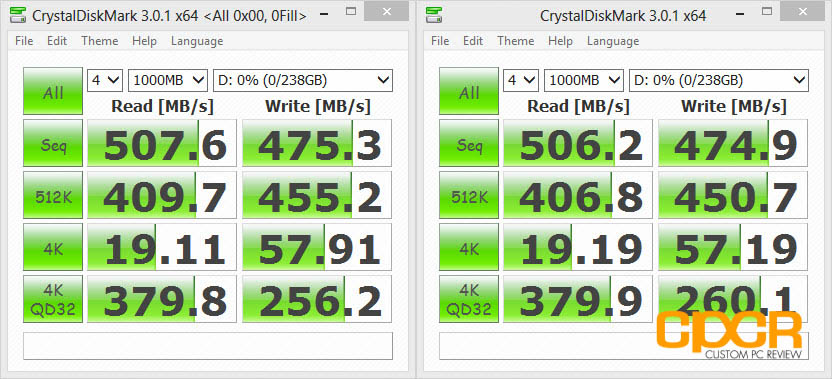
Task: Expand the 1000MB size dropdown in left window
Action: [x=168, y=80]
